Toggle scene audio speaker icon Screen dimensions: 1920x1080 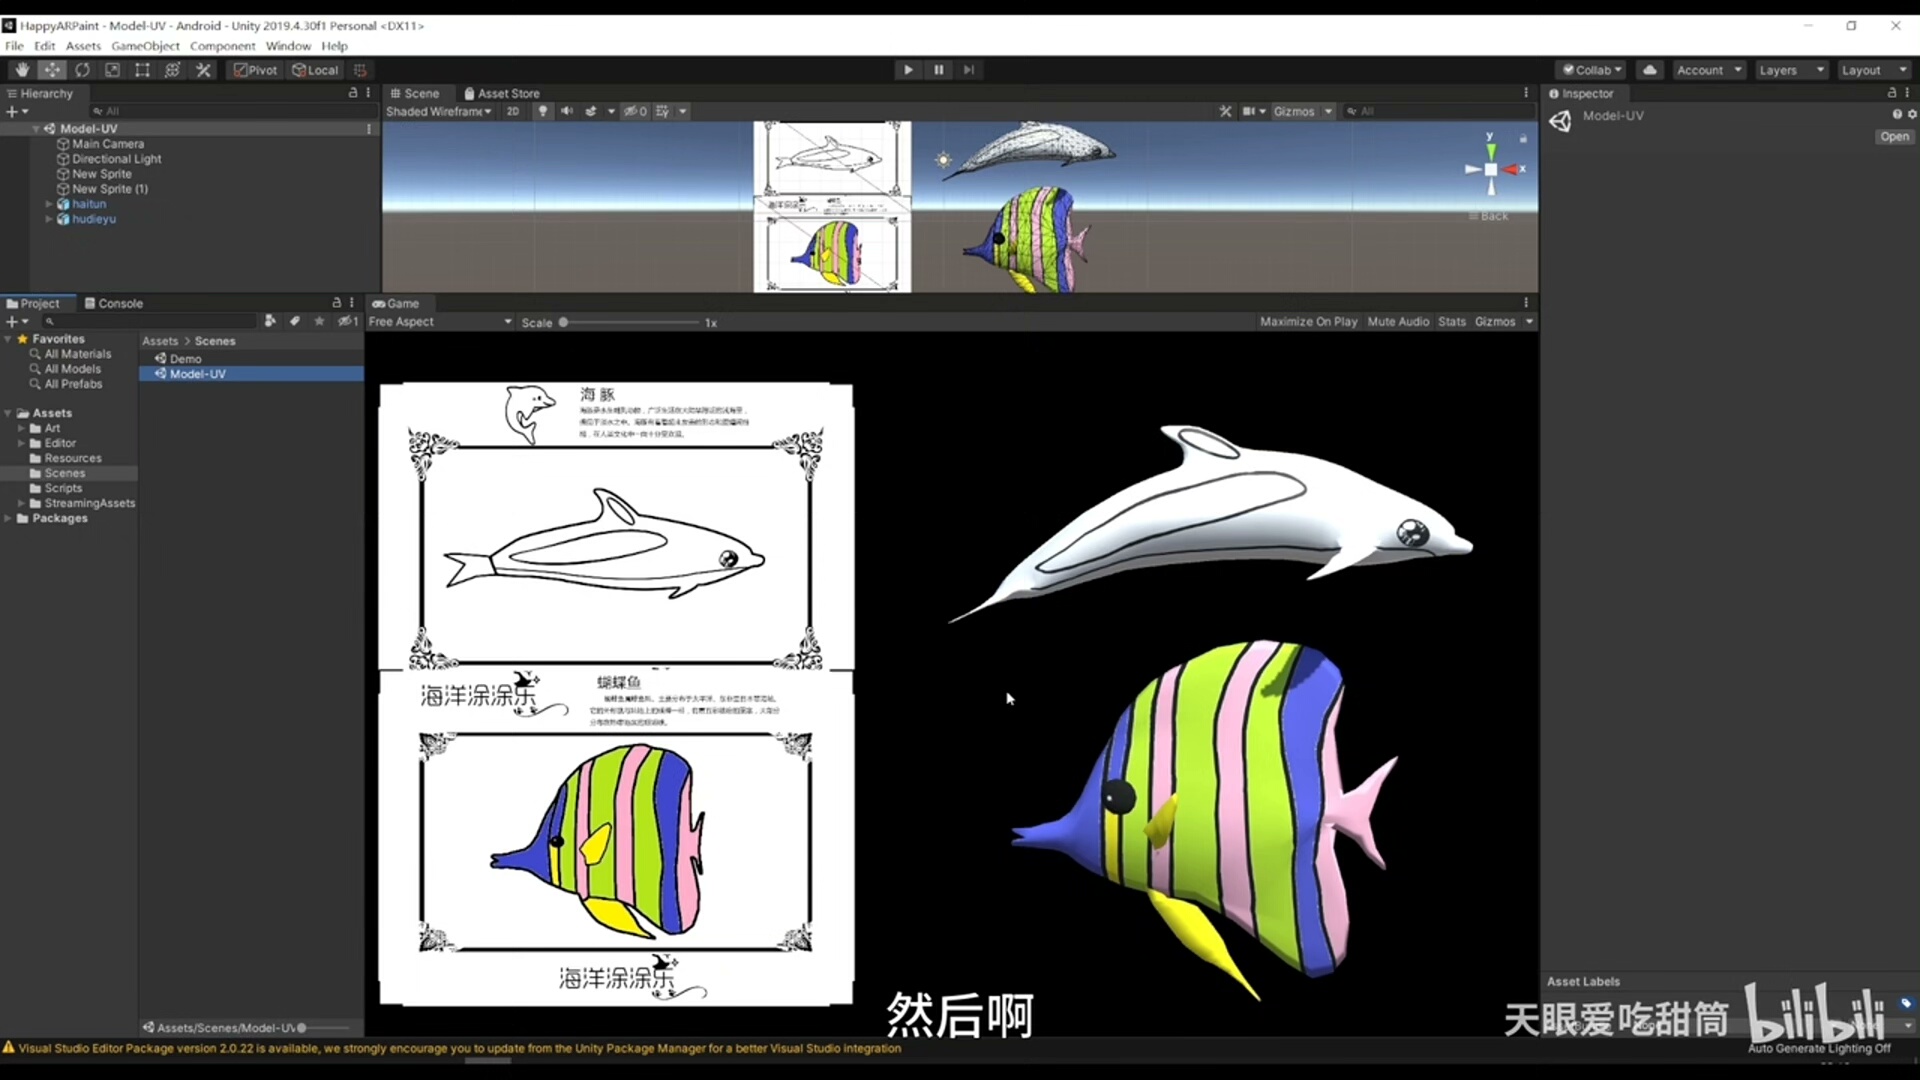(x=567, y=111)
